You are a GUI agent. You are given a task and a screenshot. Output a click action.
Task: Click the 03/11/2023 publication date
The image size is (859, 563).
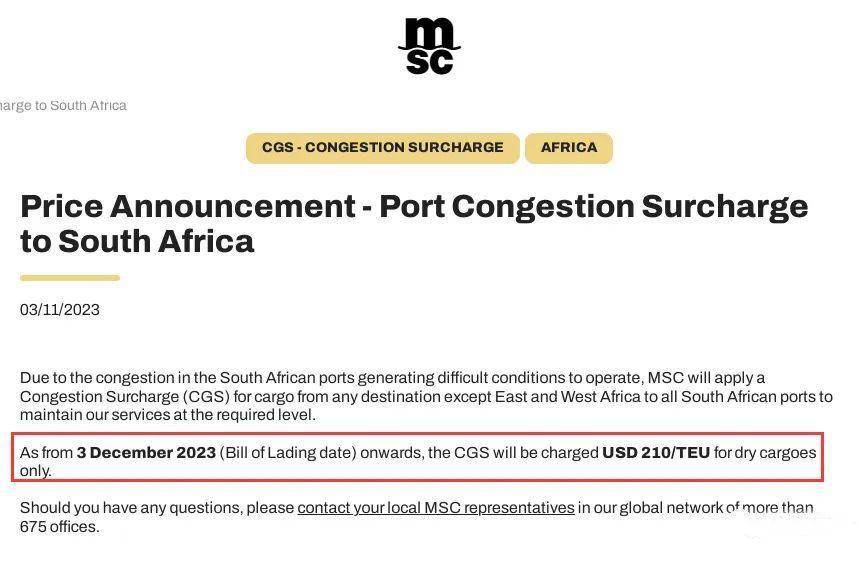tap(60, 310)
